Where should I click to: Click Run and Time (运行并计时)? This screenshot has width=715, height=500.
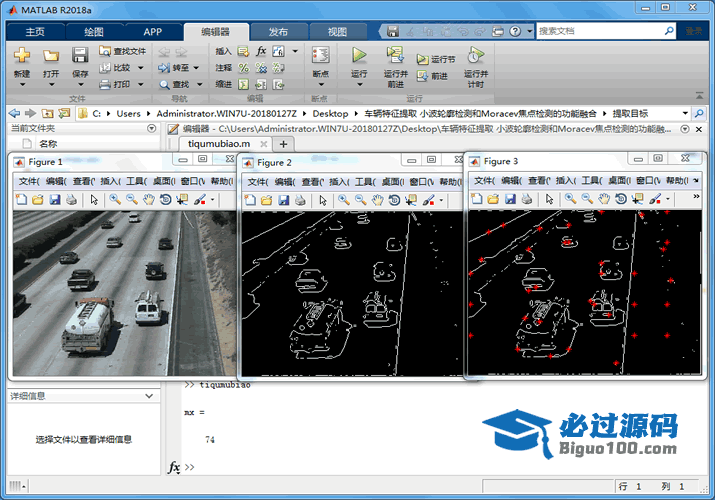[x=476, y=67]
